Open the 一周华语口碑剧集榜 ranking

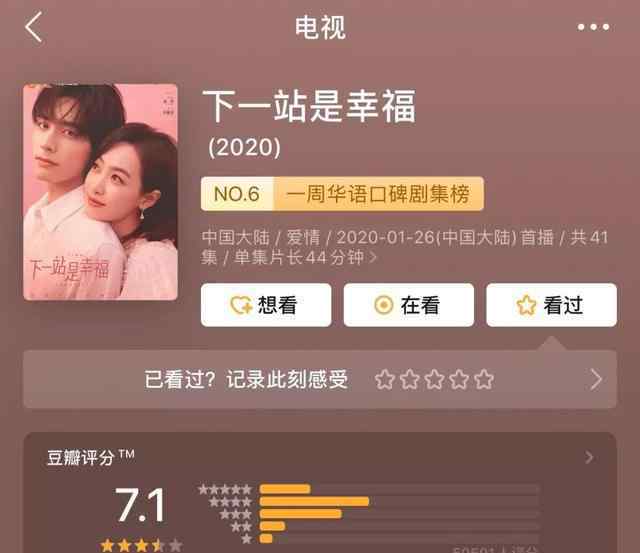378,194
